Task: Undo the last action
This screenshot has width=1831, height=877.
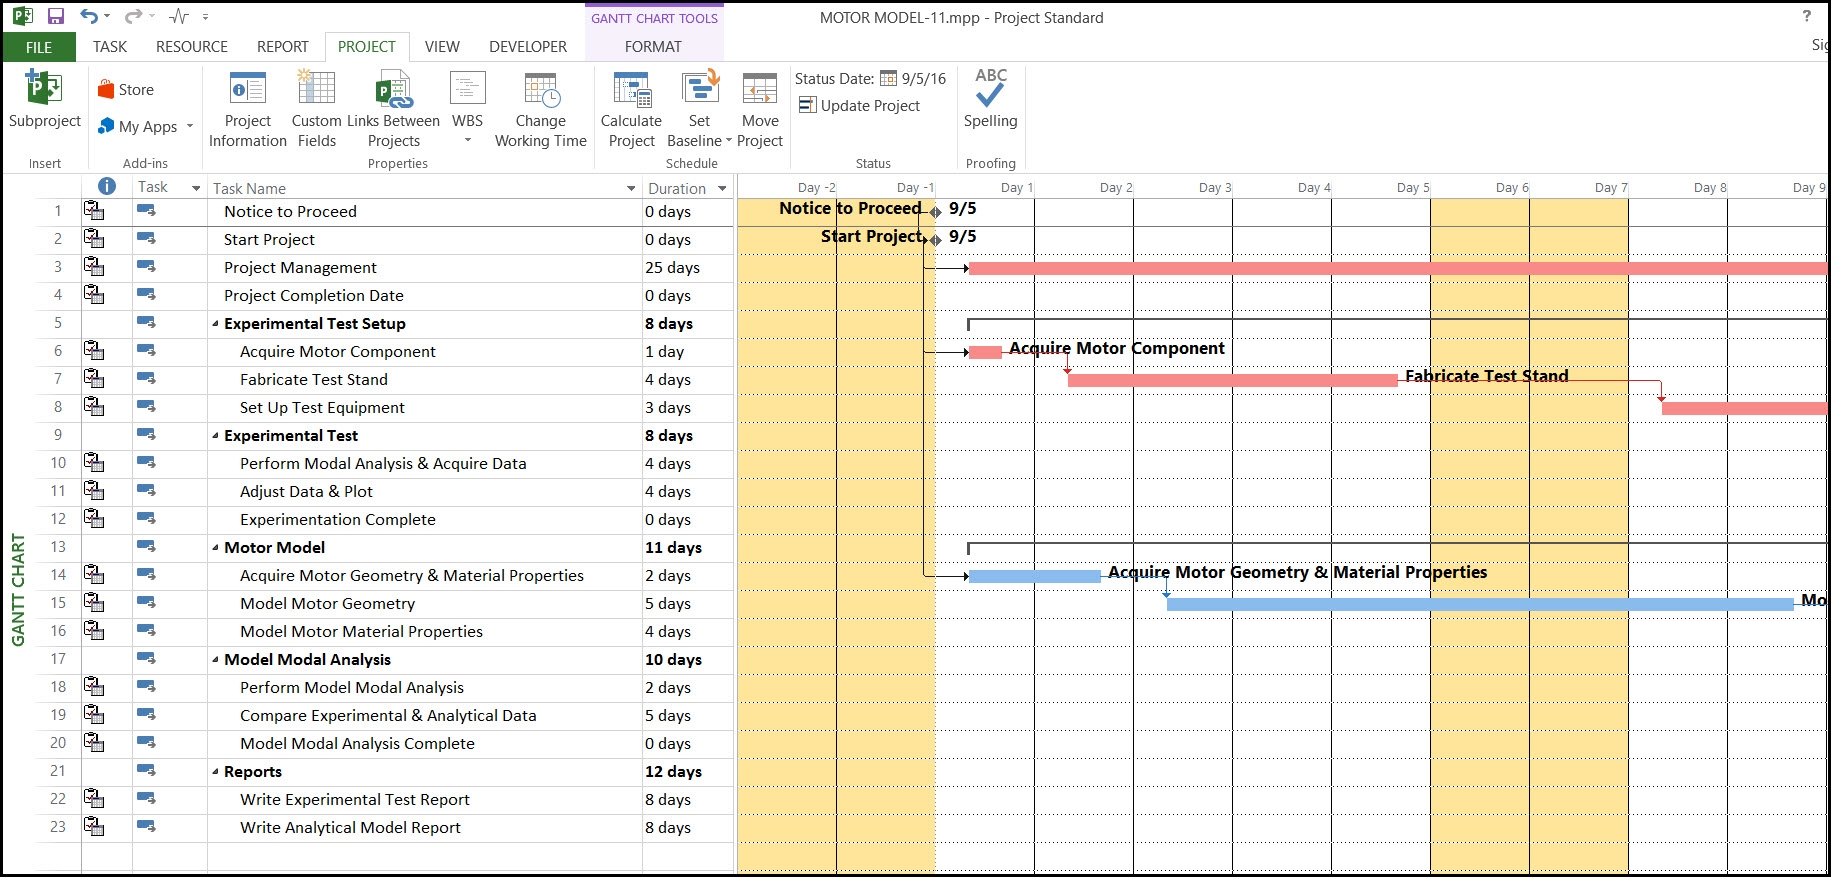Action: pos(89,17)
